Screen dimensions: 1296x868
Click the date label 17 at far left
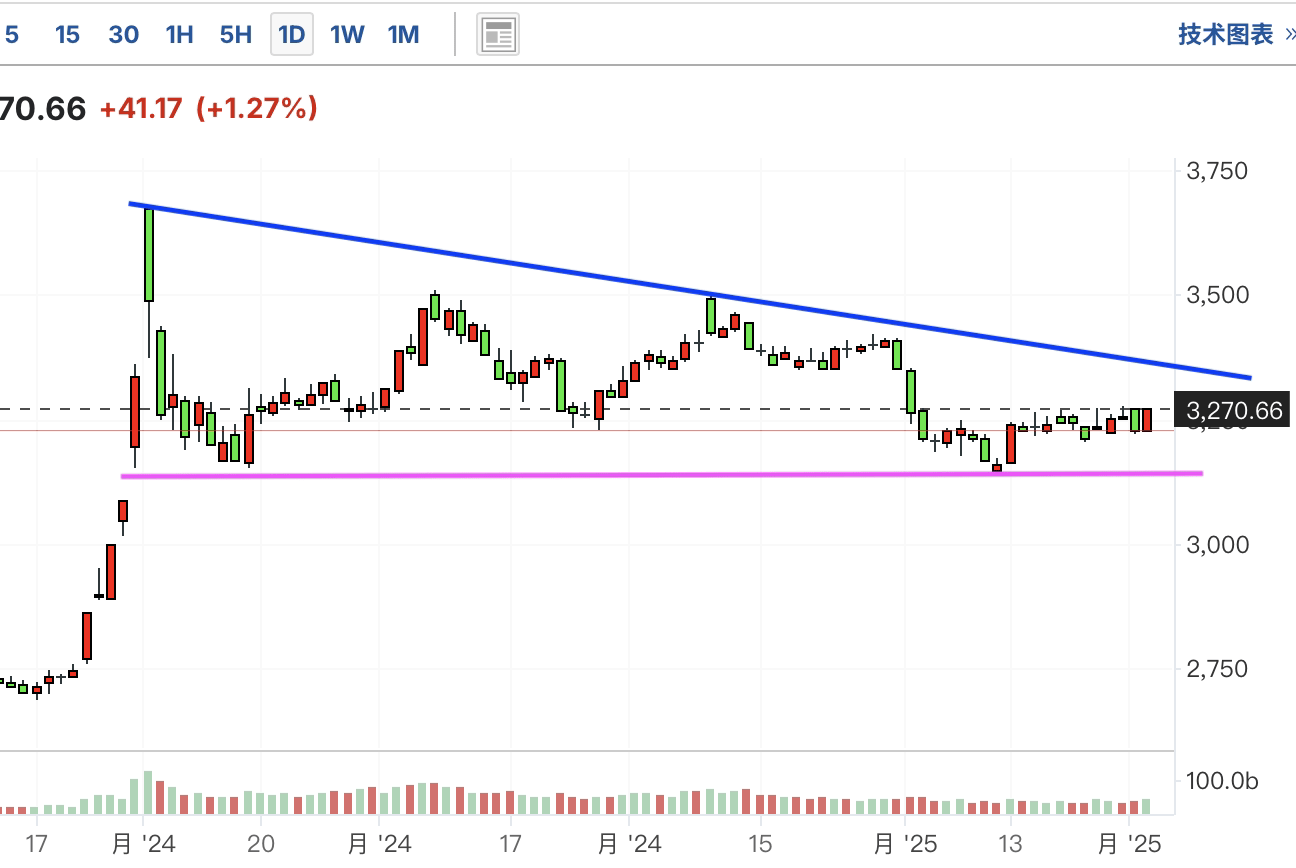pyautogui.click(x=37, y=844)
